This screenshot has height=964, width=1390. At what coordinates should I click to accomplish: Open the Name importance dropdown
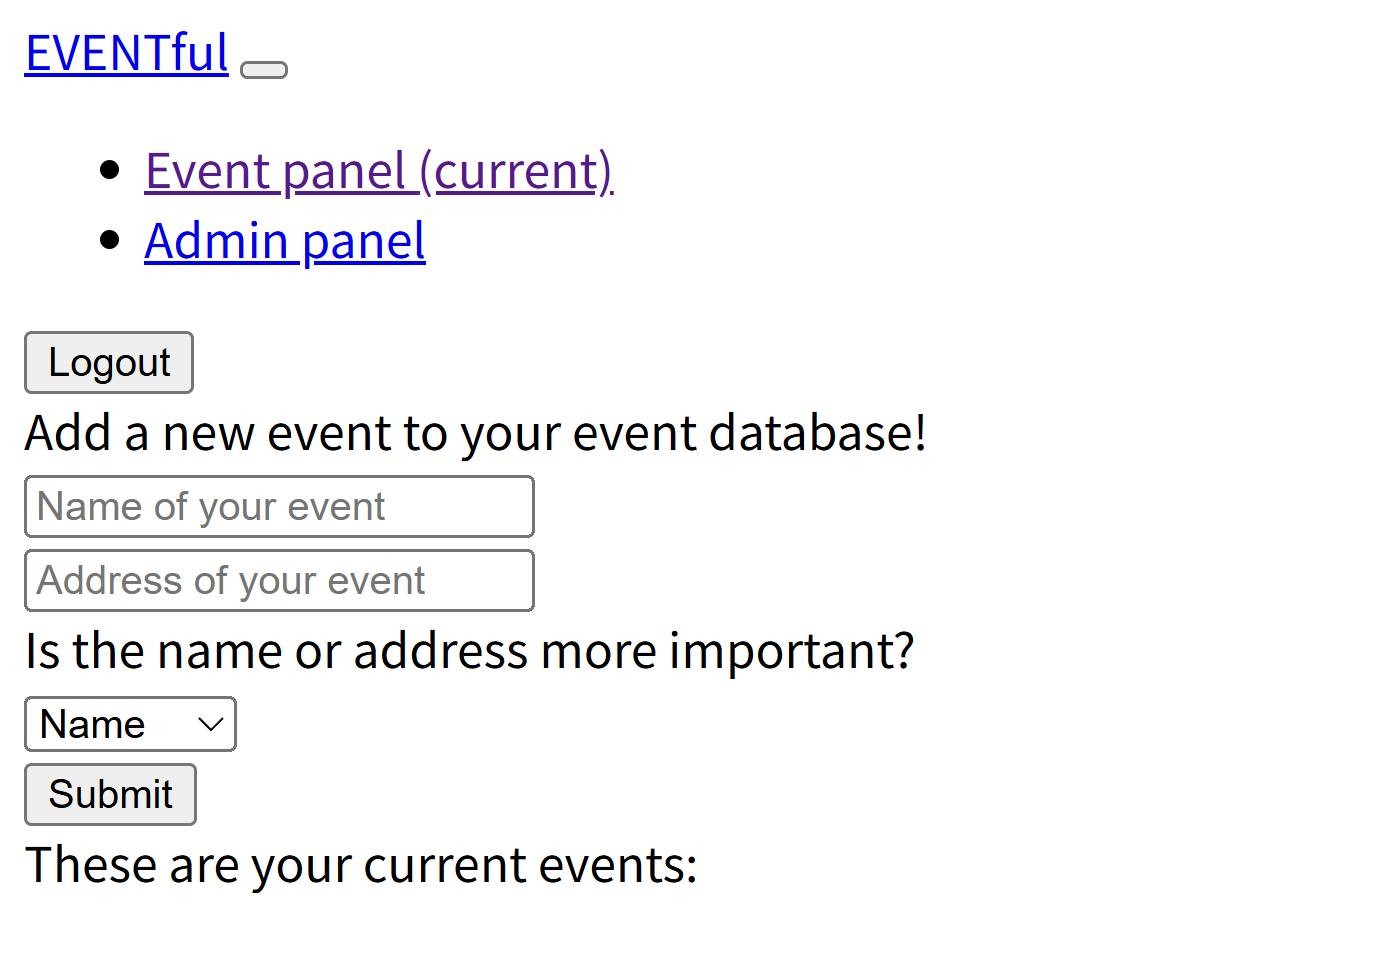coord(130,725)
